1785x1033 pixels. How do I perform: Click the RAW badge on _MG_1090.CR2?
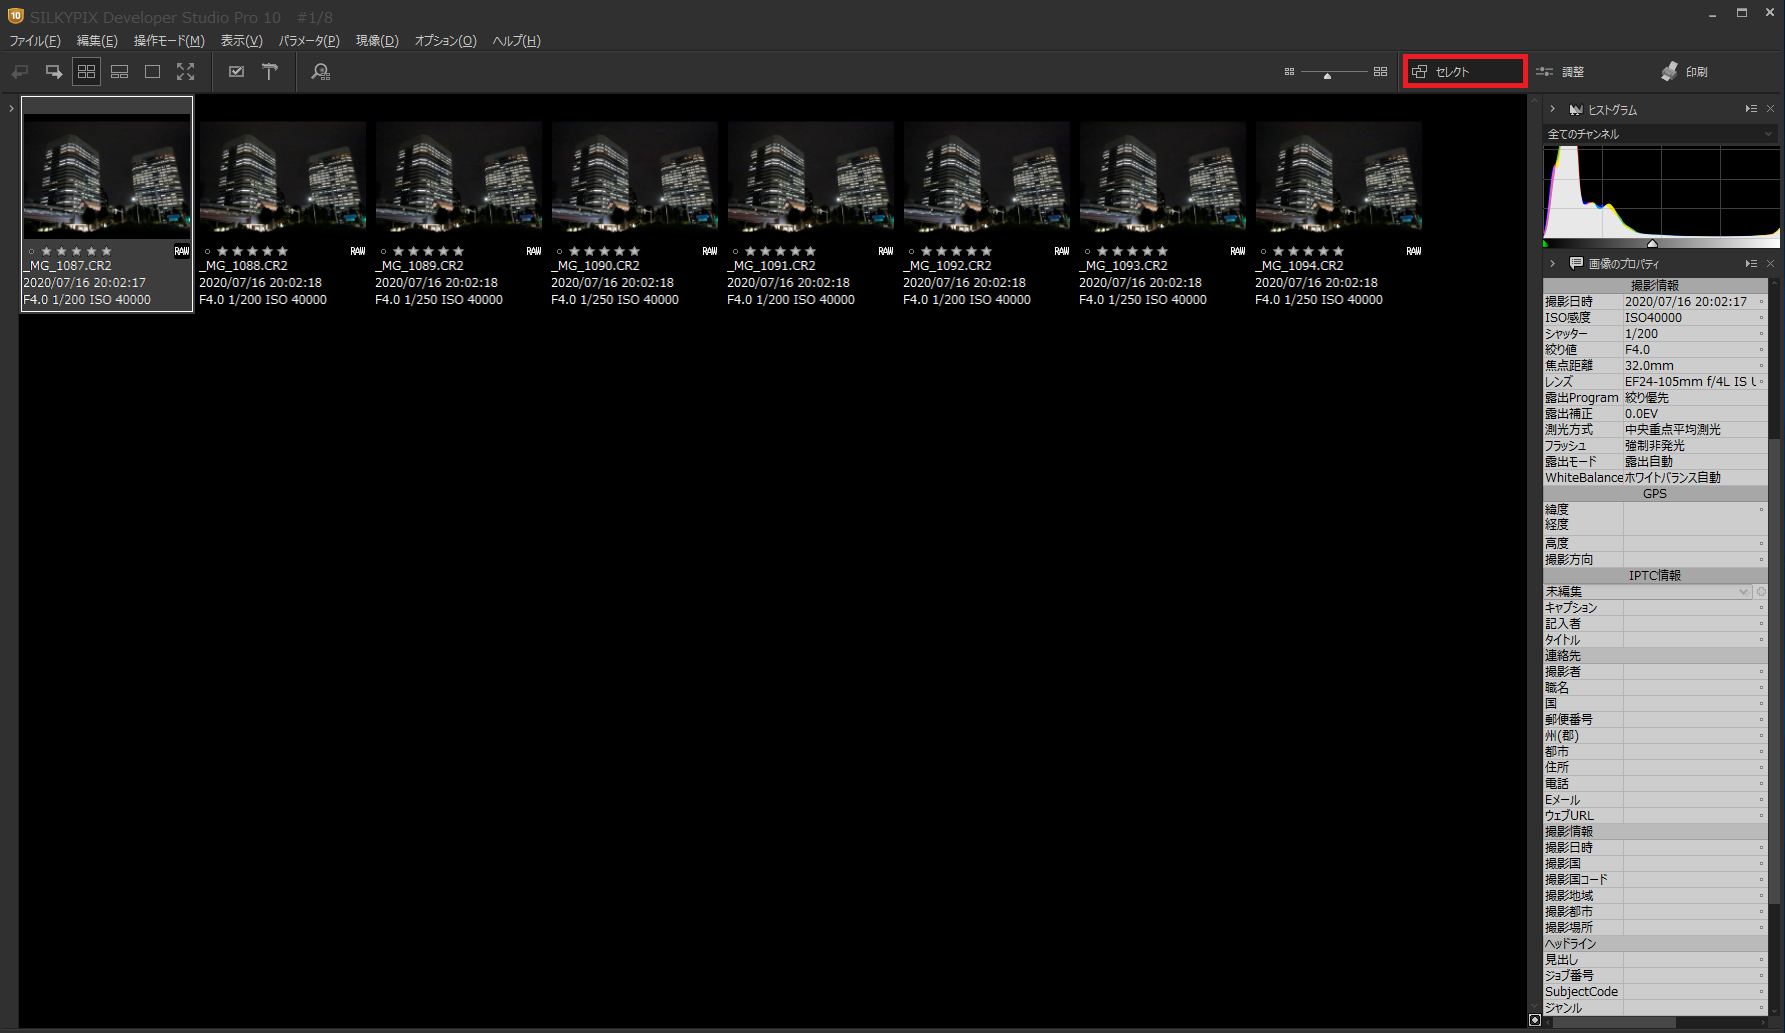click(x=710, y=251)
